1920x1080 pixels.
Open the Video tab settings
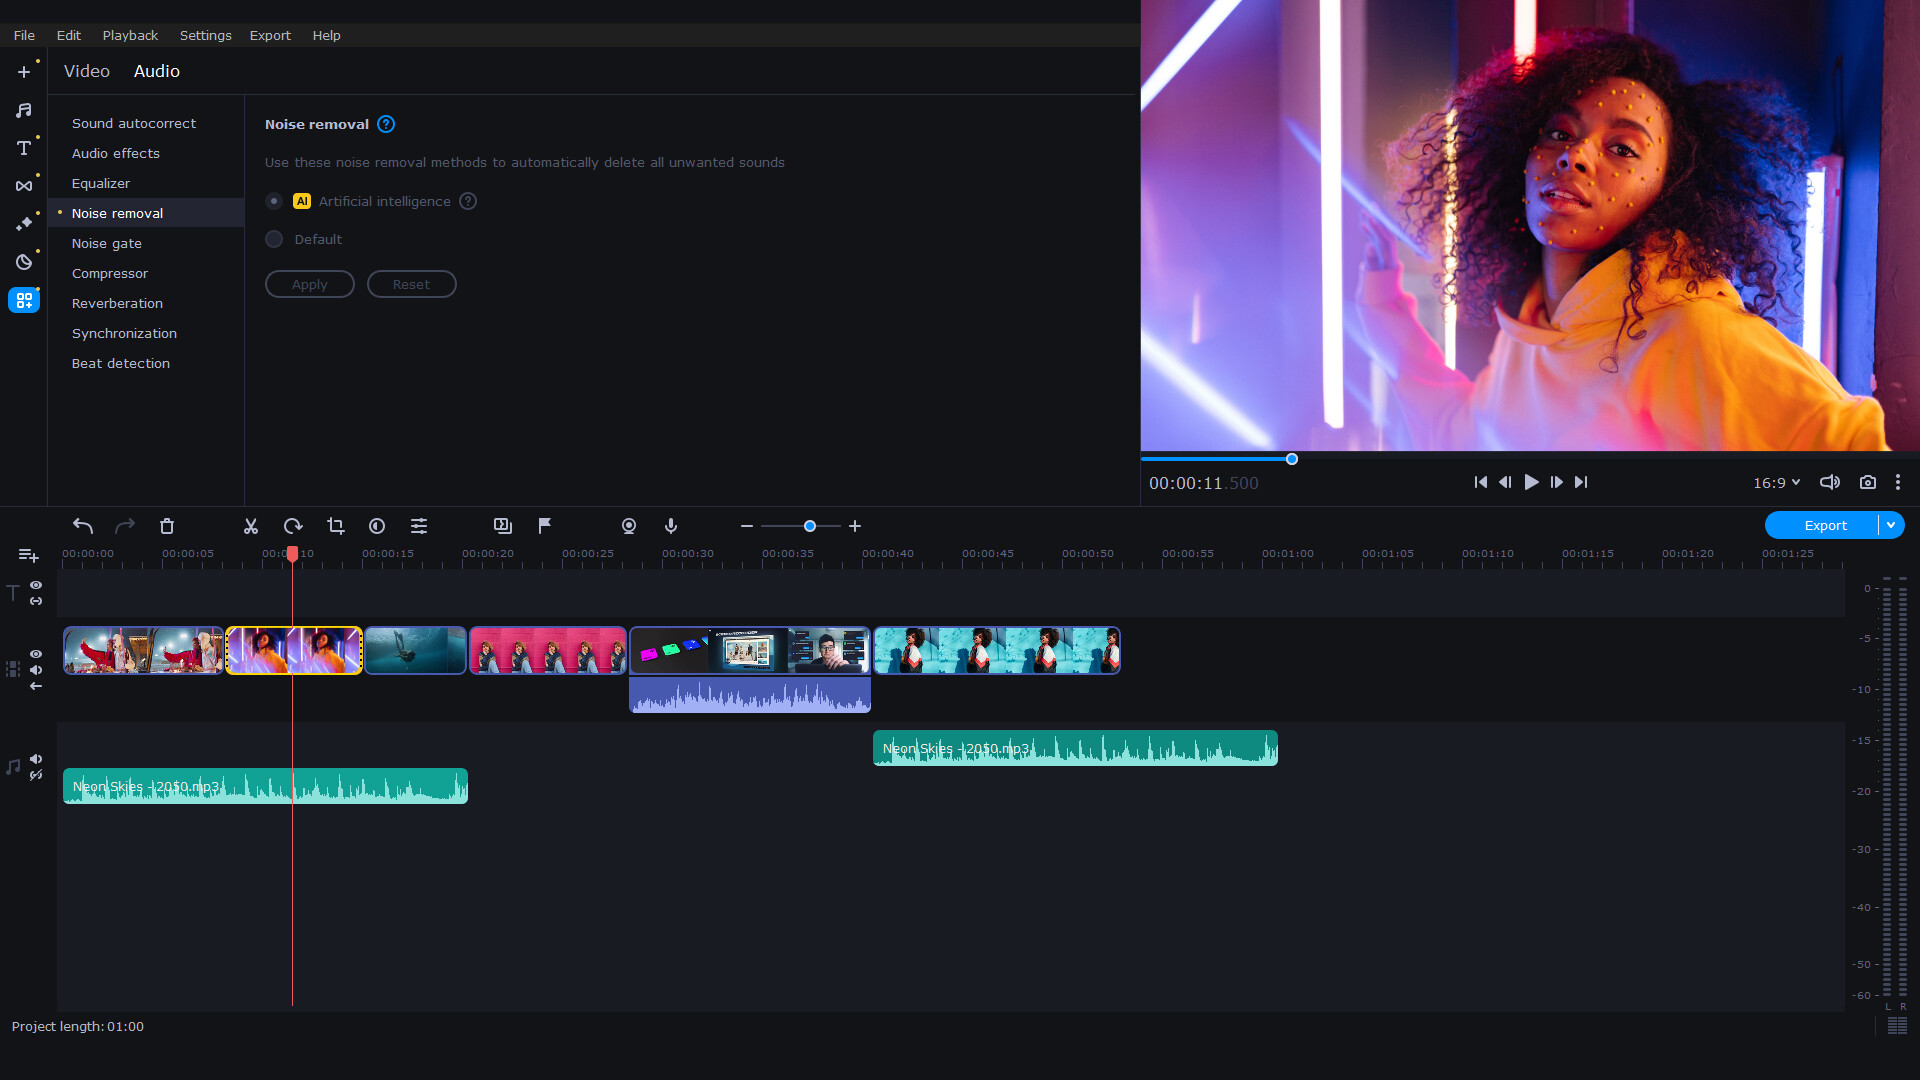(88, 71)
